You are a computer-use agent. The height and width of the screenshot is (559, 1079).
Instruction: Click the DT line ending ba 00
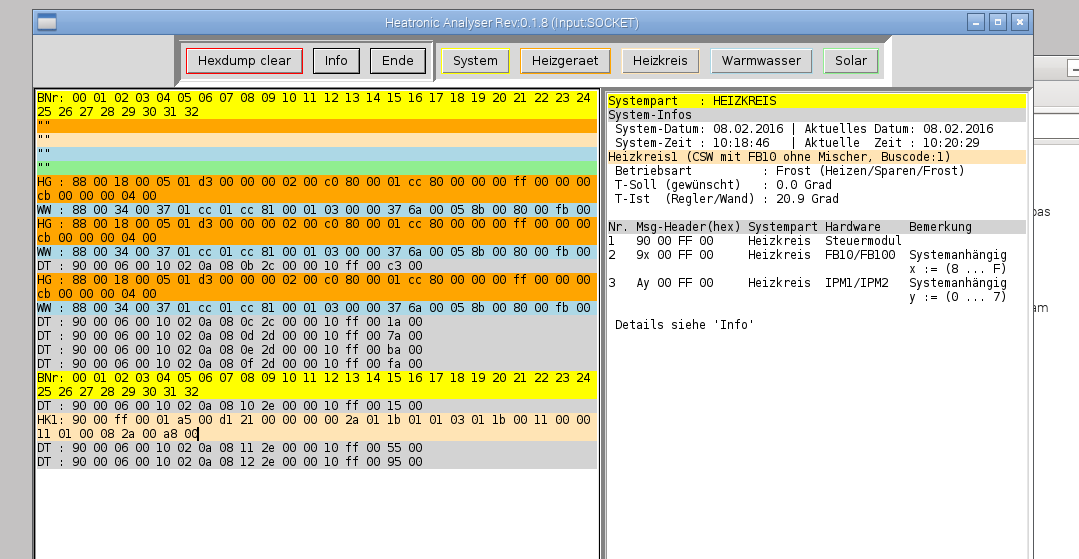tap(317, 350)
